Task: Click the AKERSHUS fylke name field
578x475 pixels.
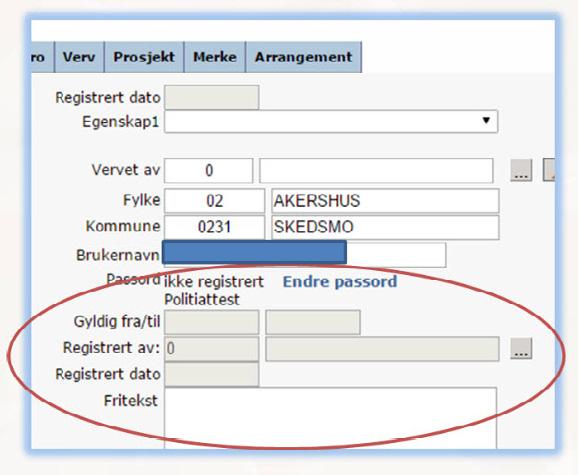Action: pos(385,201)
